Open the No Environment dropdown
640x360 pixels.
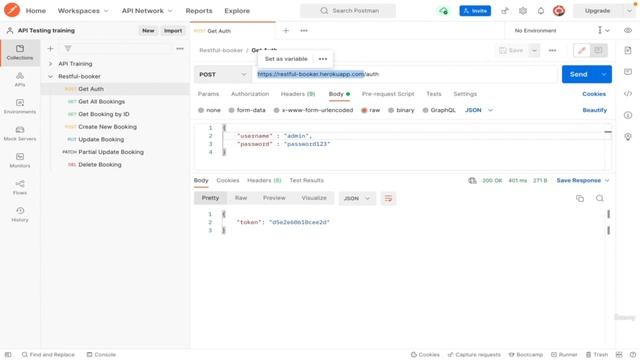coord(561,31)
